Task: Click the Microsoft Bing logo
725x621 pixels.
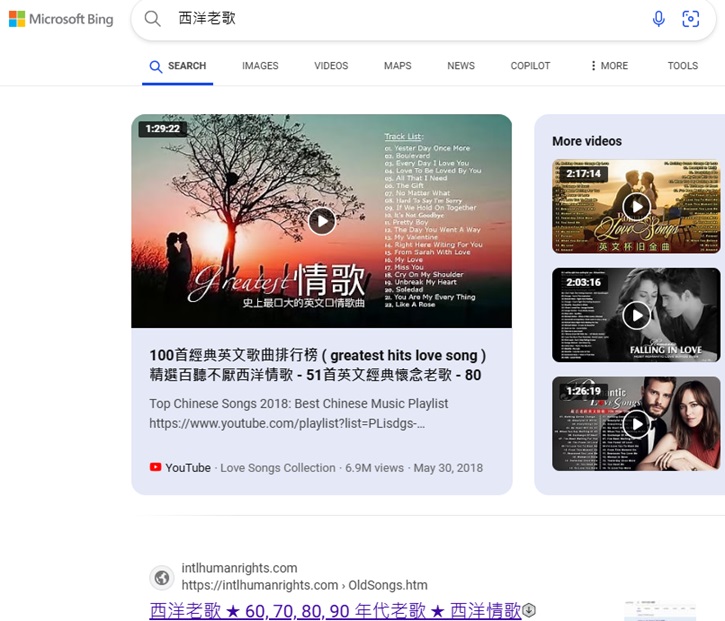Action: click(x=61, y=19)
